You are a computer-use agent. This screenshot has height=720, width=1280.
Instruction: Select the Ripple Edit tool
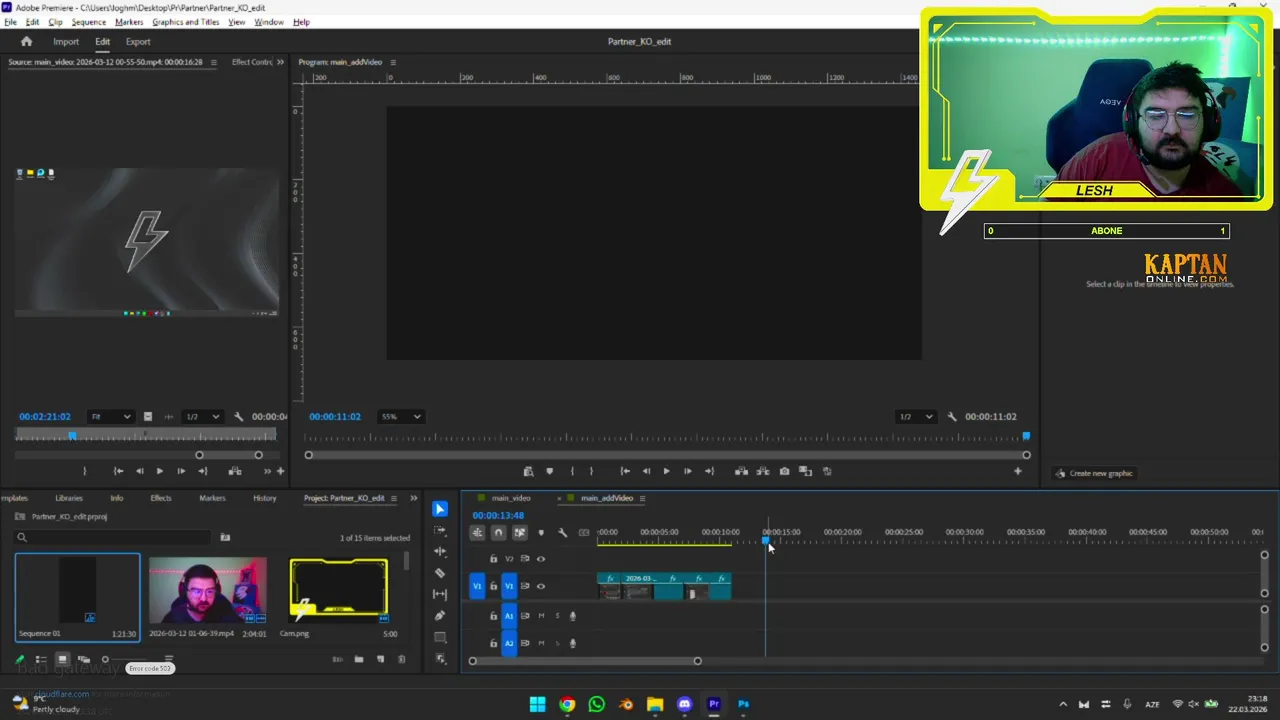[440, 551]
